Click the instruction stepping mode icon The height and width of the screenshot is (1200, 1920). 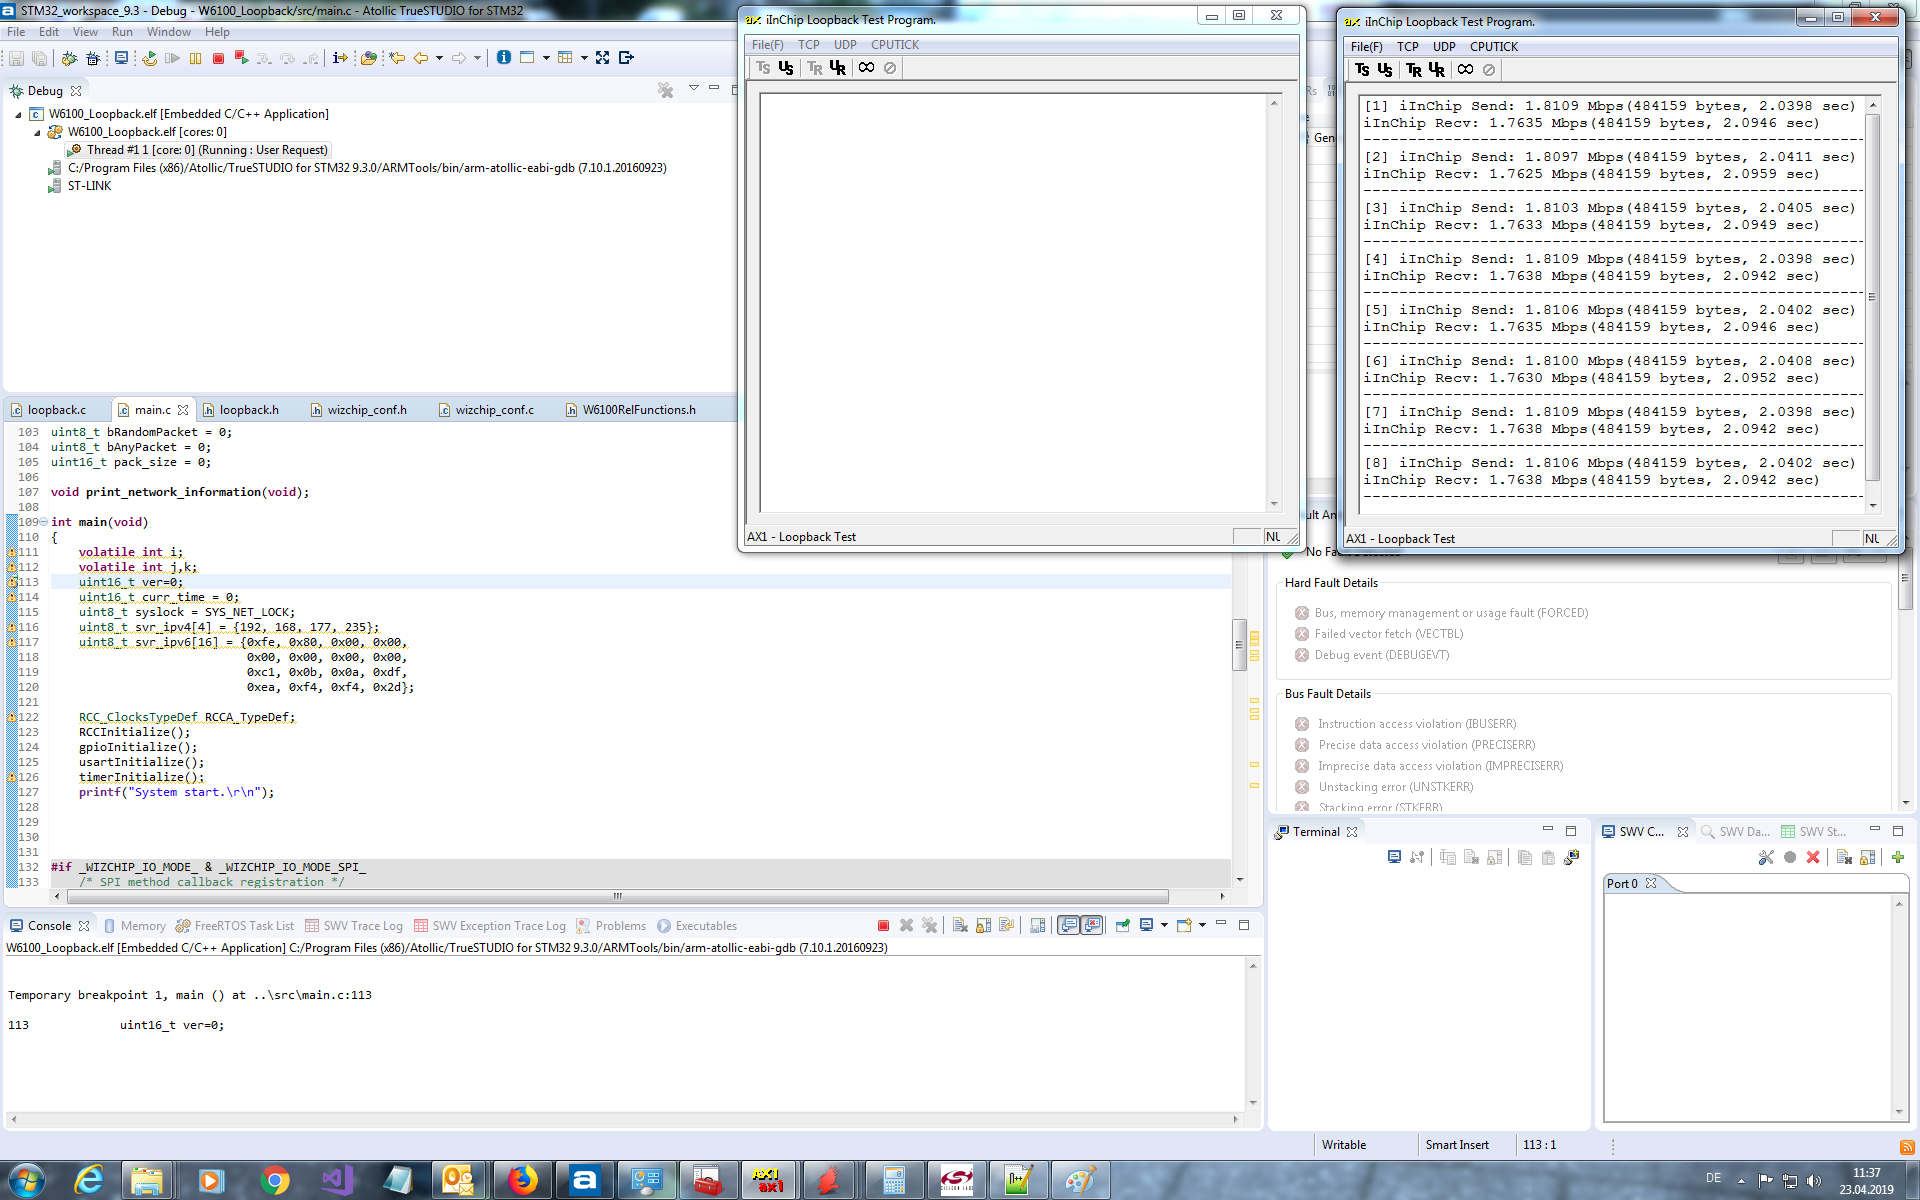click(x=340, y=58)
